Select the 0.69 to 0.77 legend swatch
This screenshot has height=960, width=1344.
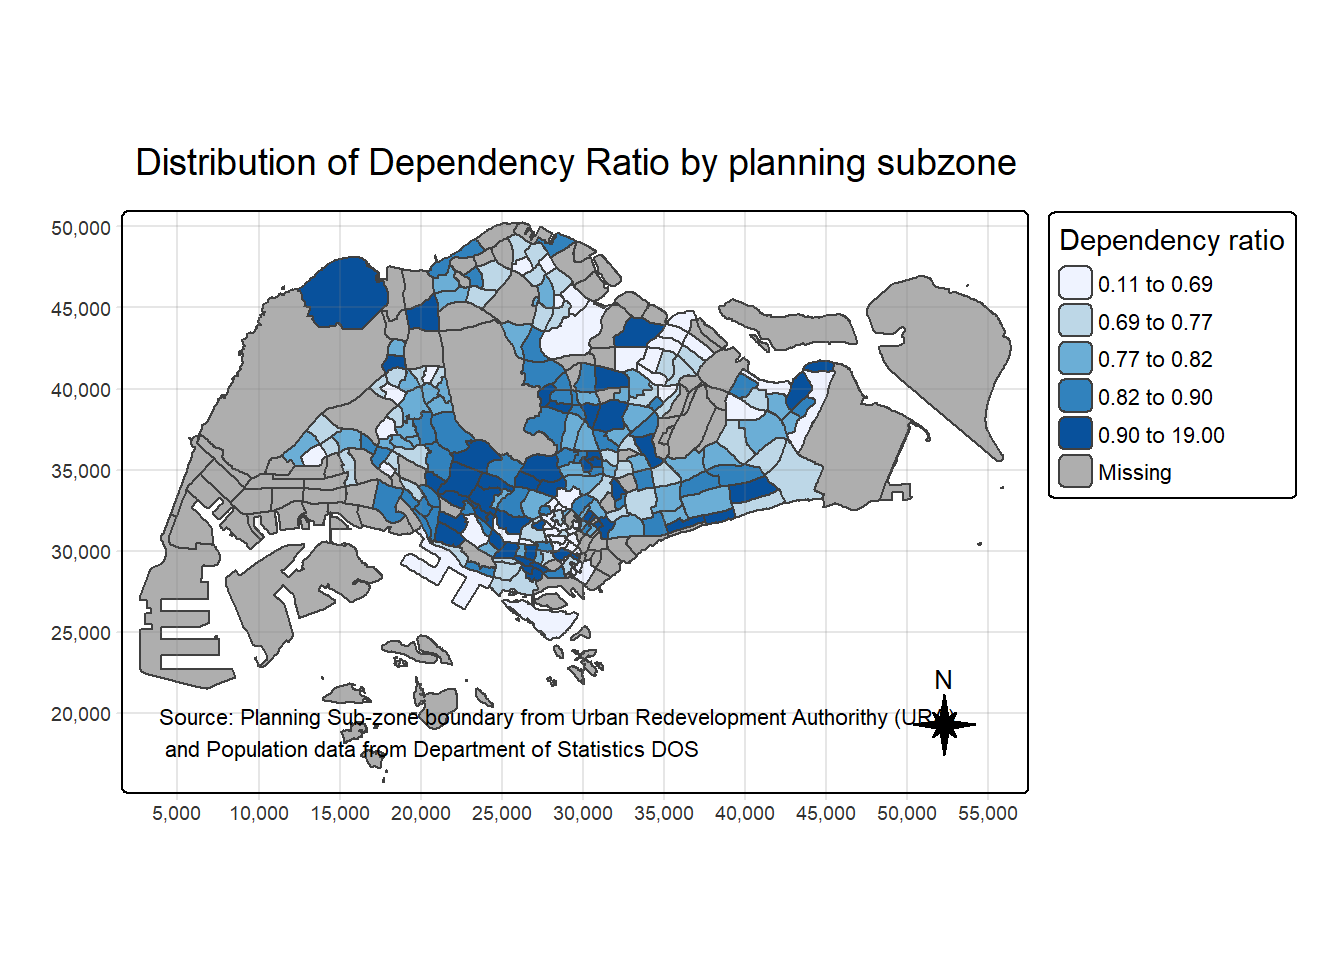1075,321
